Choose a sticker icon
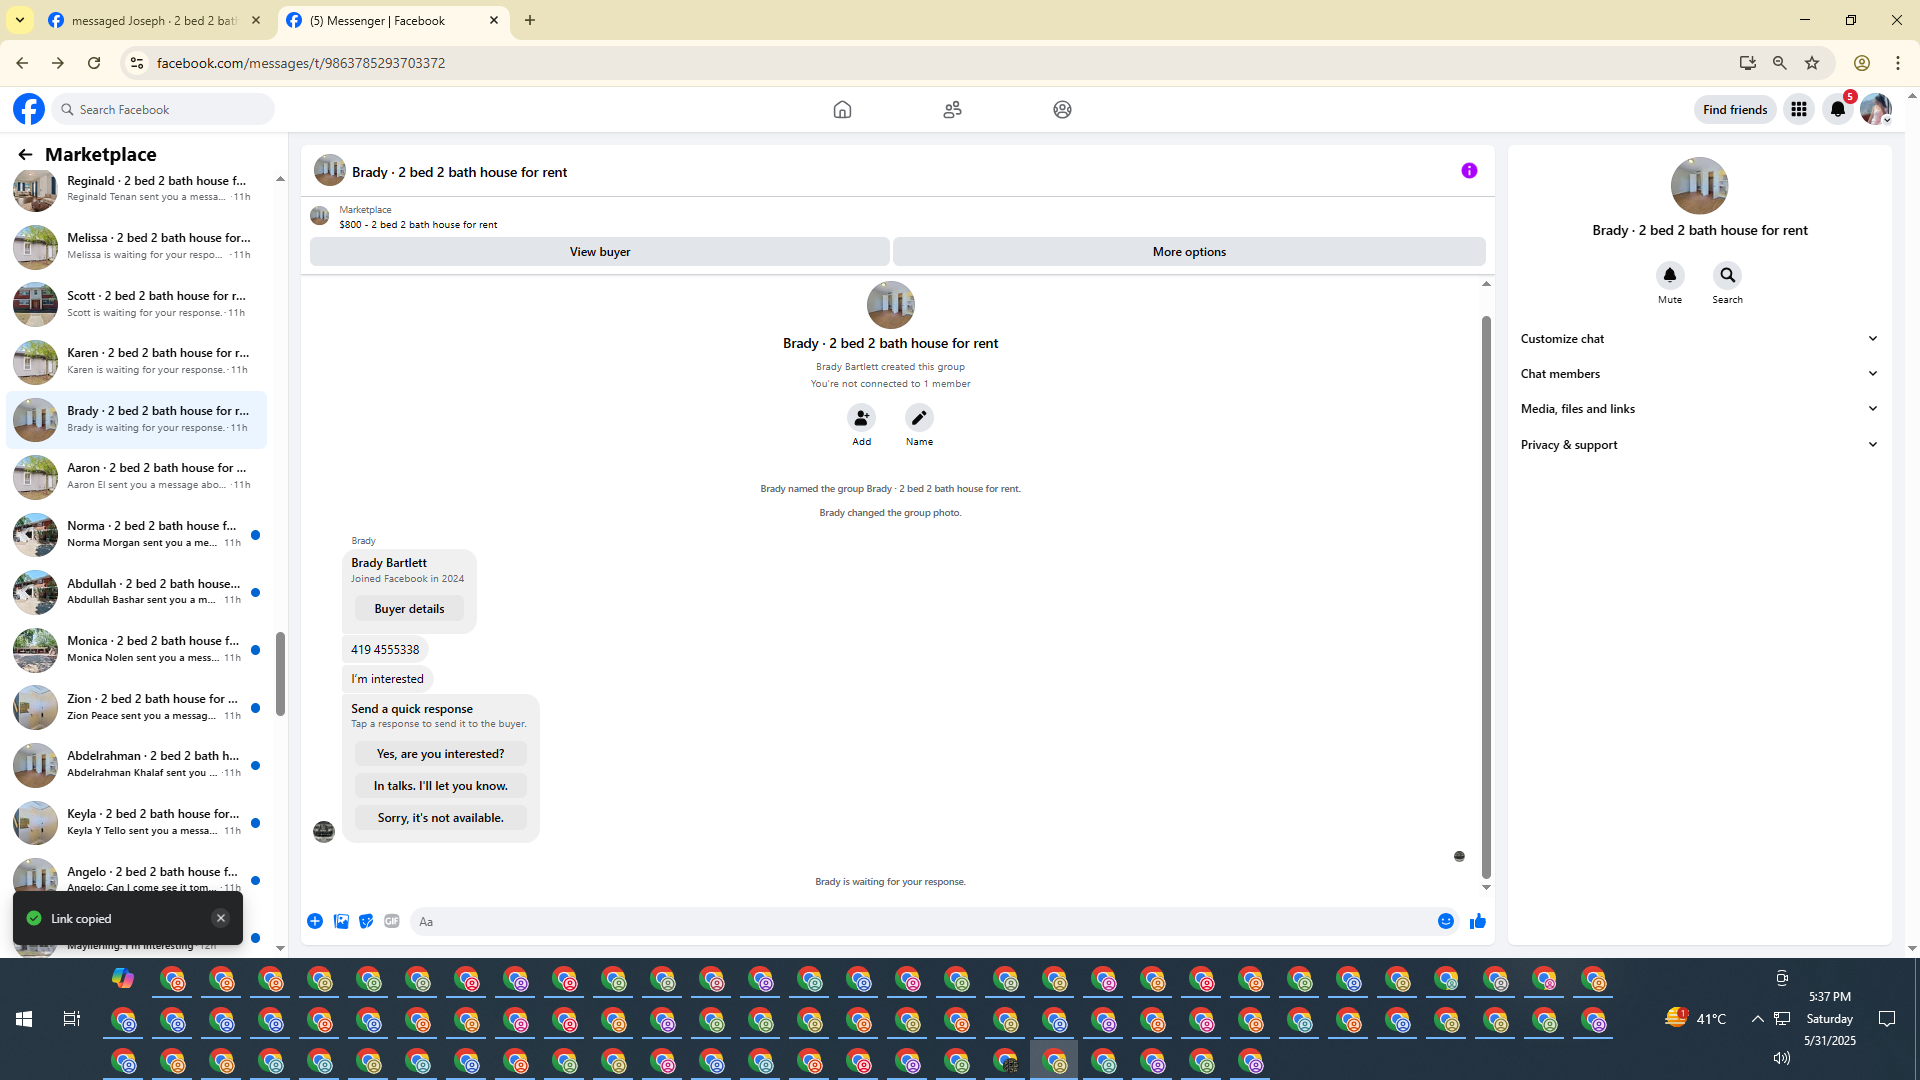The width and height of the screenshot is (1920, 1080). (x=366, y=921)
